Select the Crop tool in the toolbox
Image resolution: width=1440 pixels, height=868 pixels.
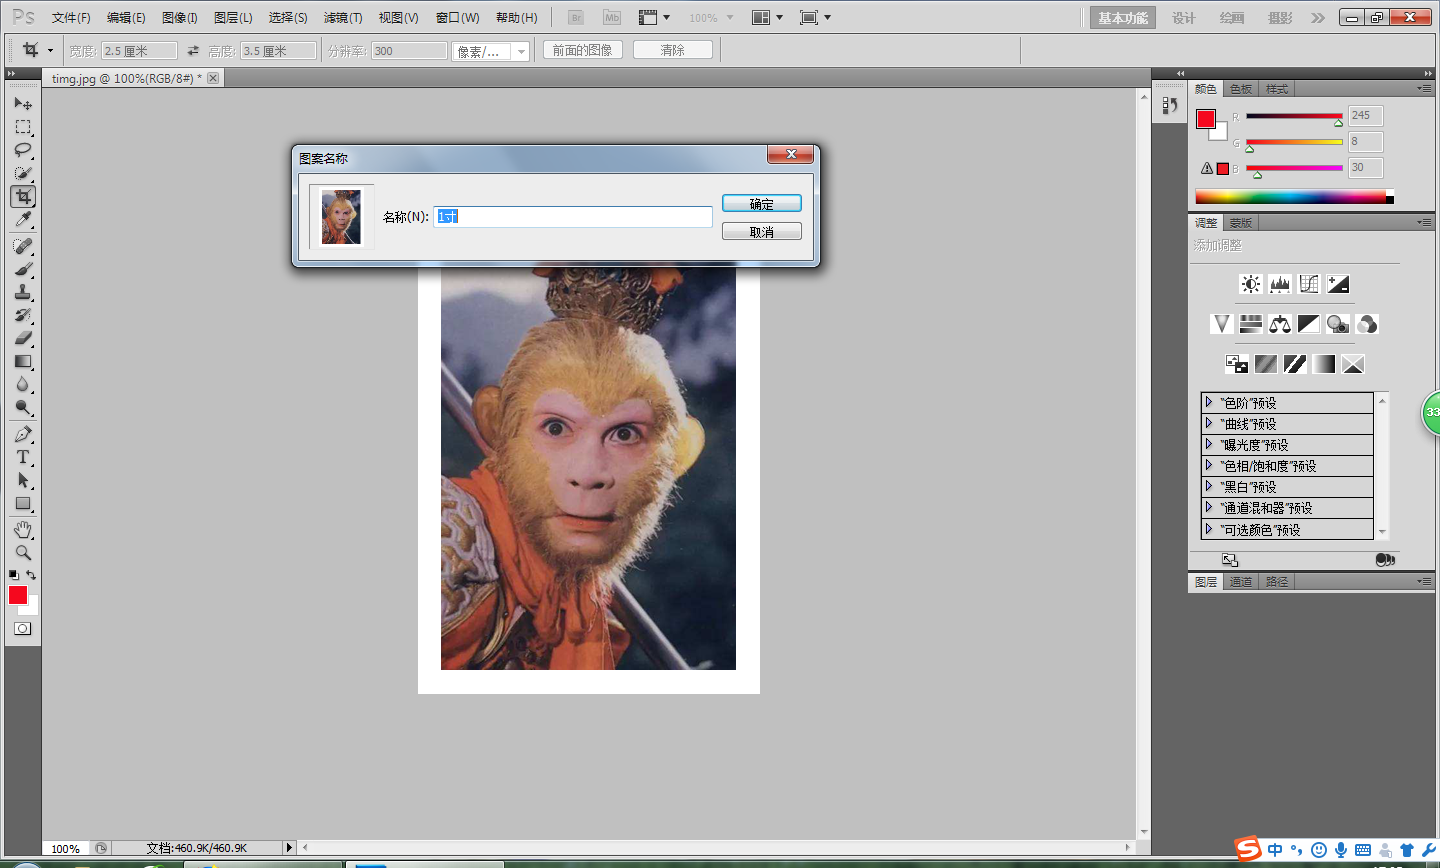tap(23, 197)
